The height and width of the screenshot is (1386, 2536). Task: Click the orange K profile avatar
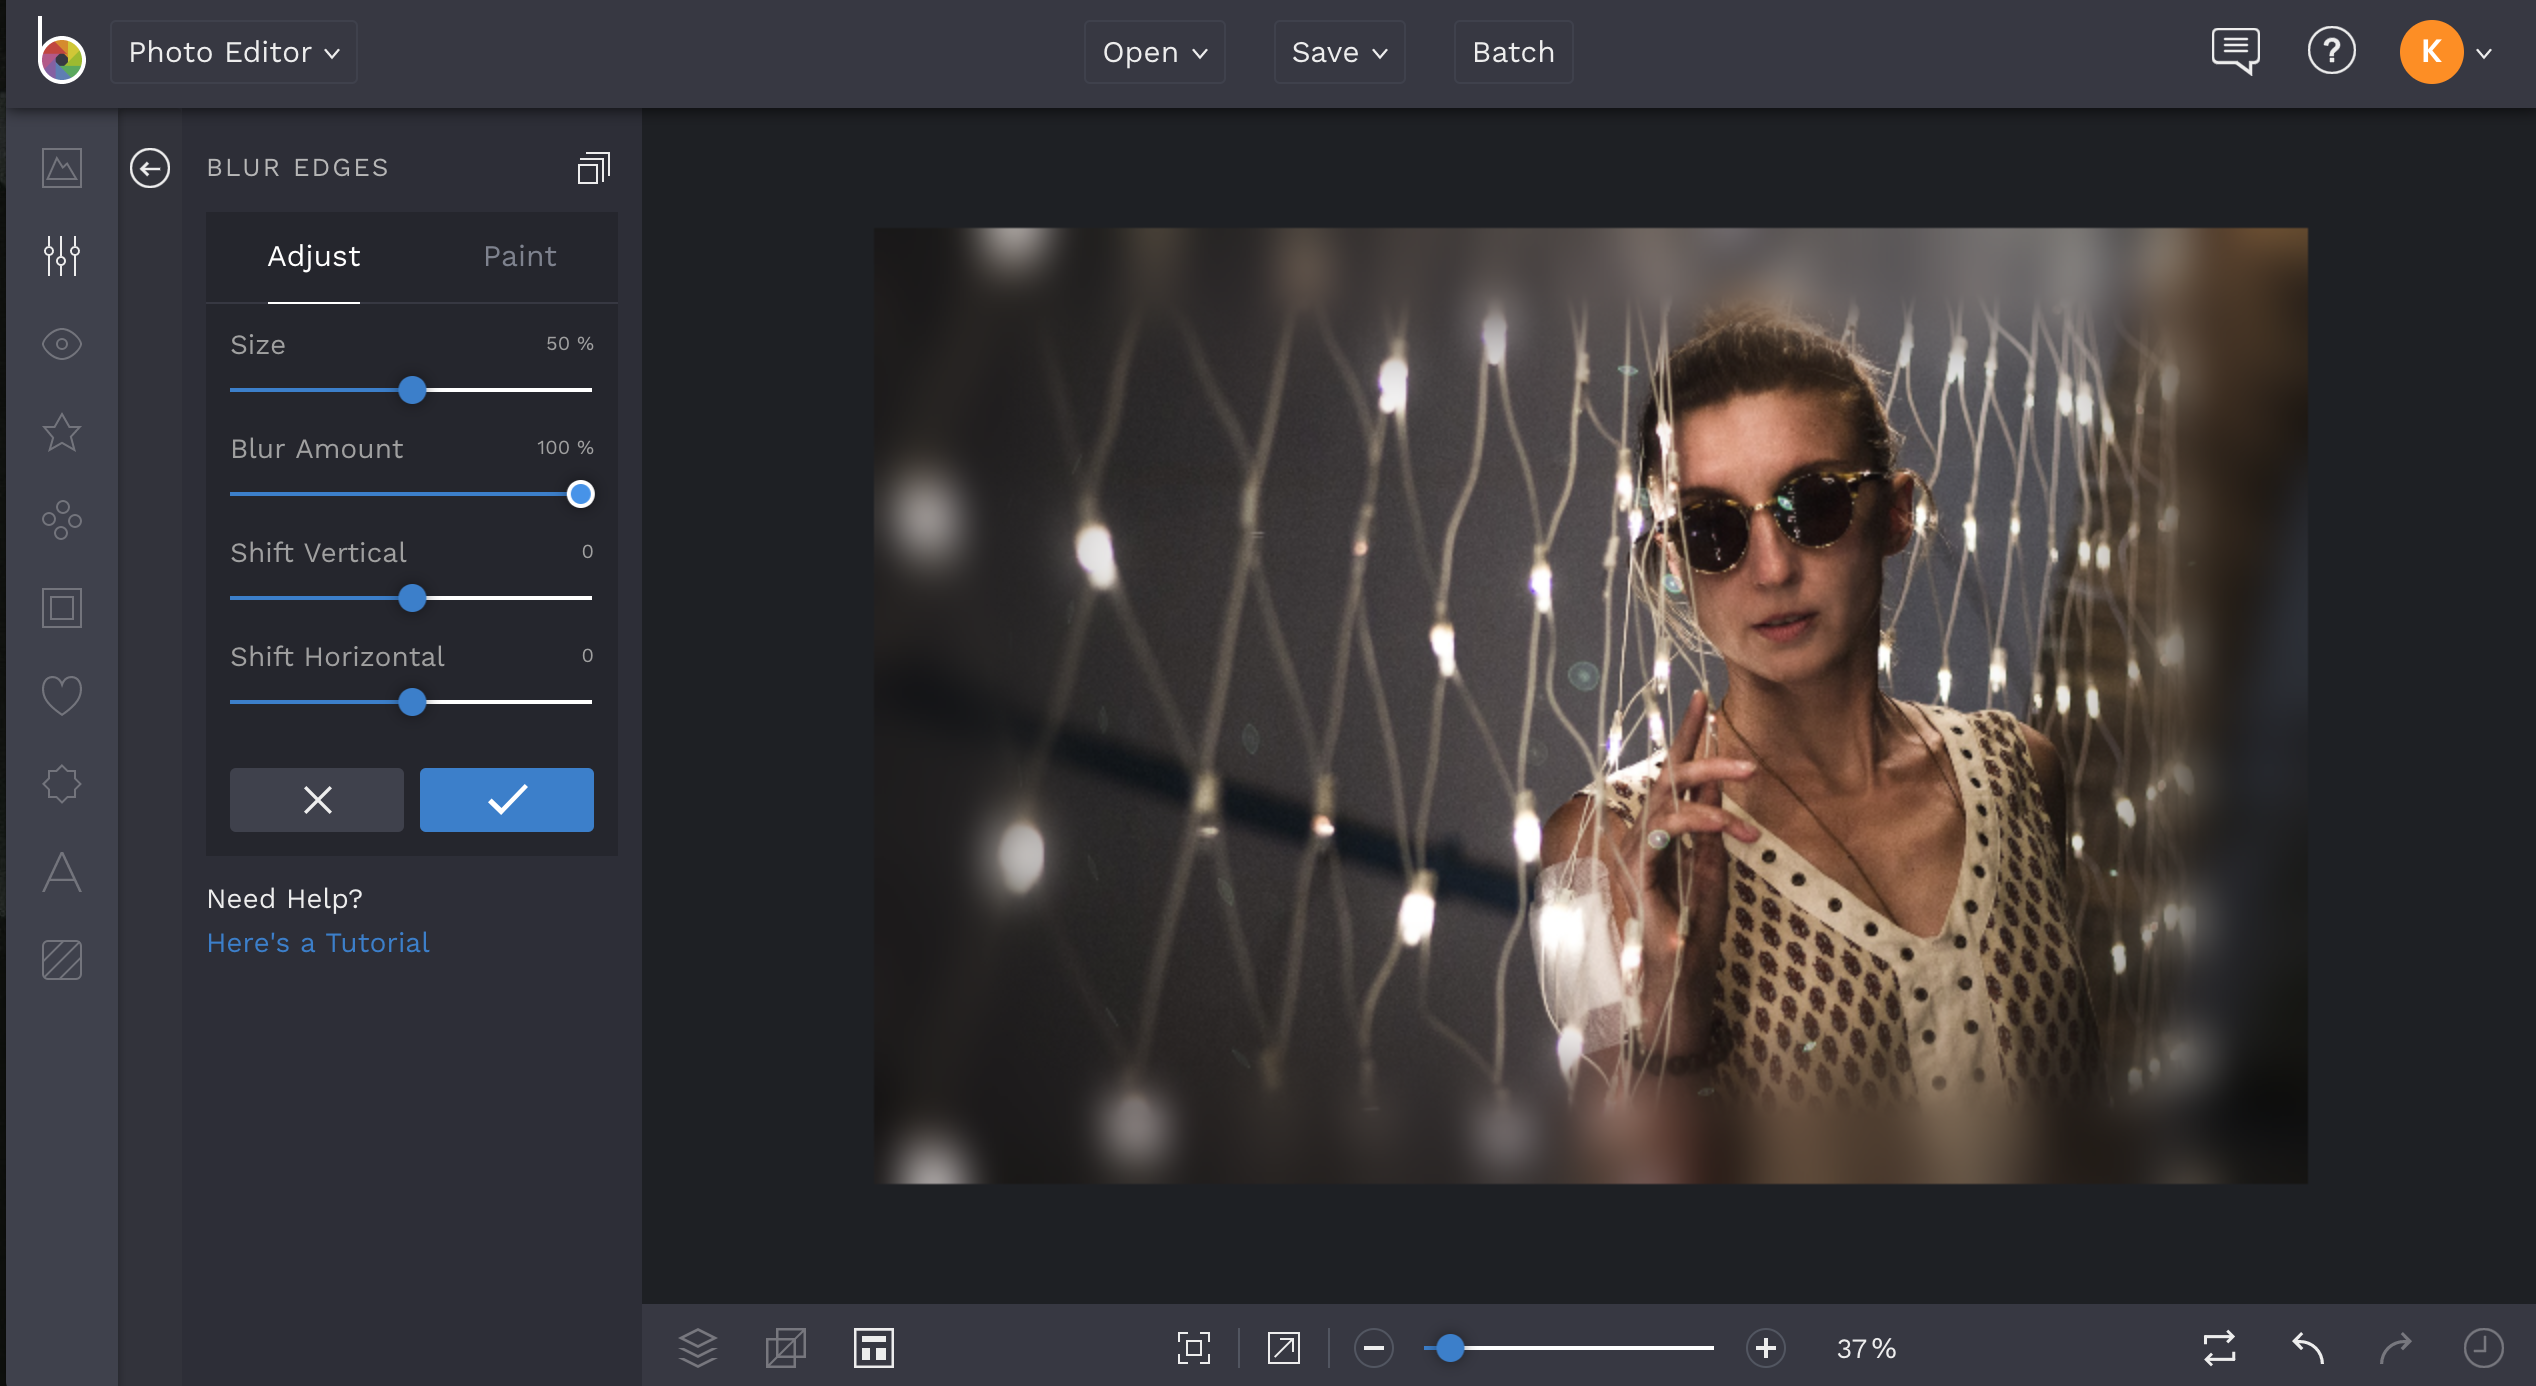(2431, 52)
